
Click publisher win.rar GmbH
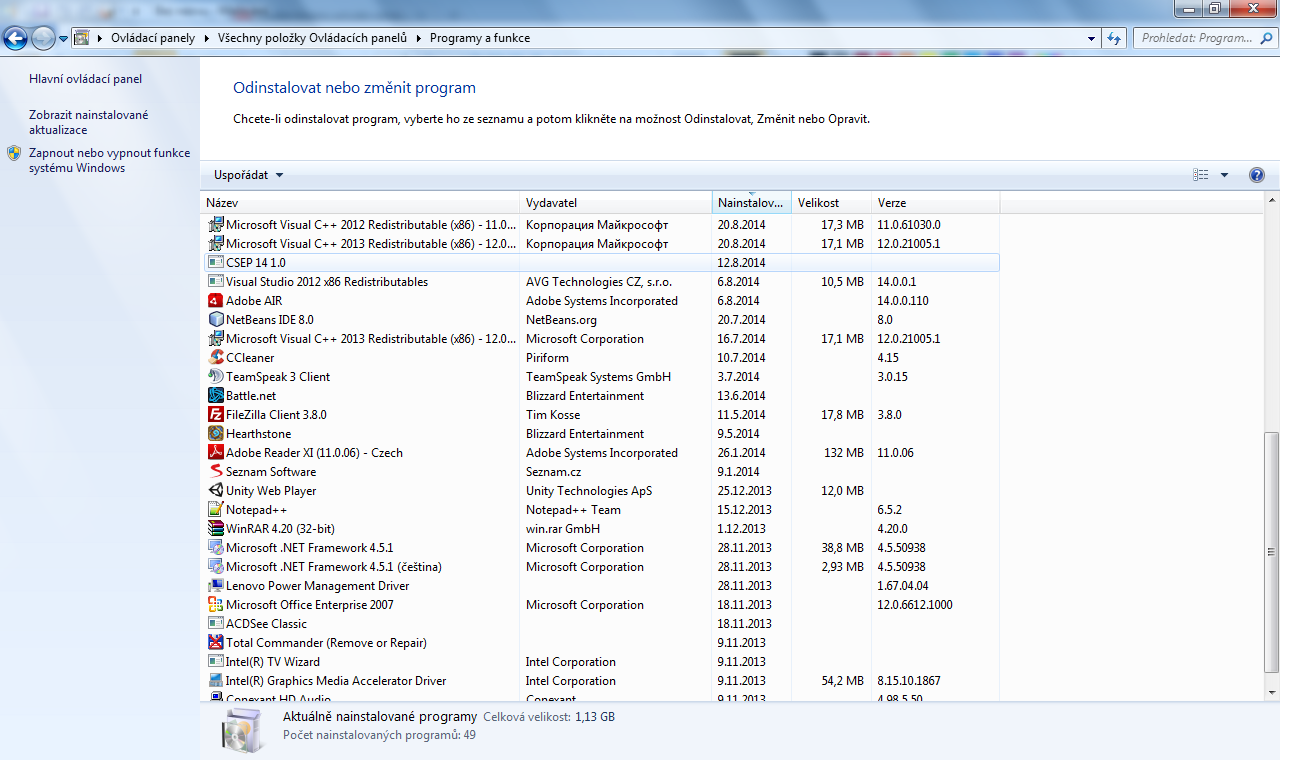click(563, 529)
